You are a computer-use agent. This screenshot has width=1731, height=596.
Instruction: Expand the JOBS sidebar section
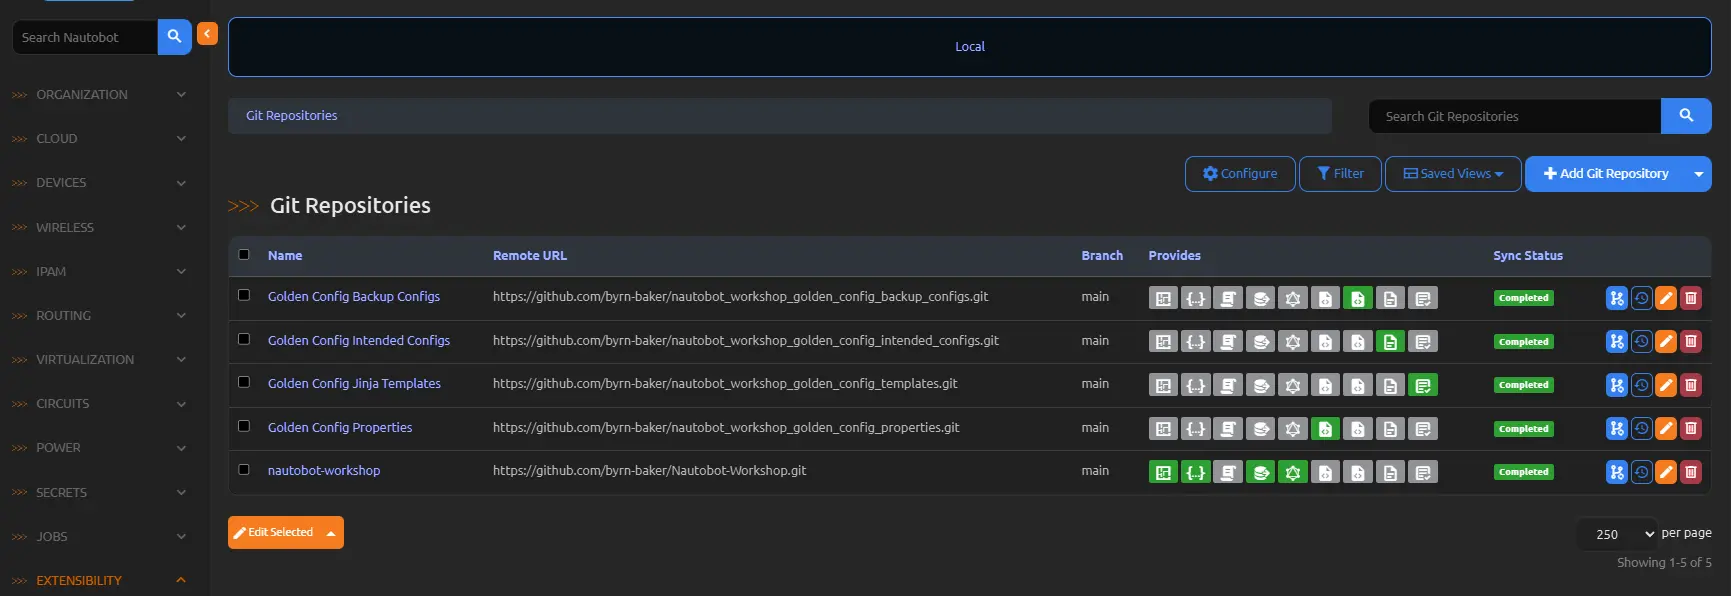point(99,537)
